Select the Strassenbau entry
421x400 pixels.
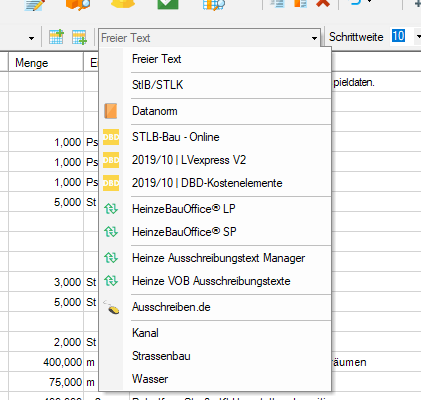215,356
